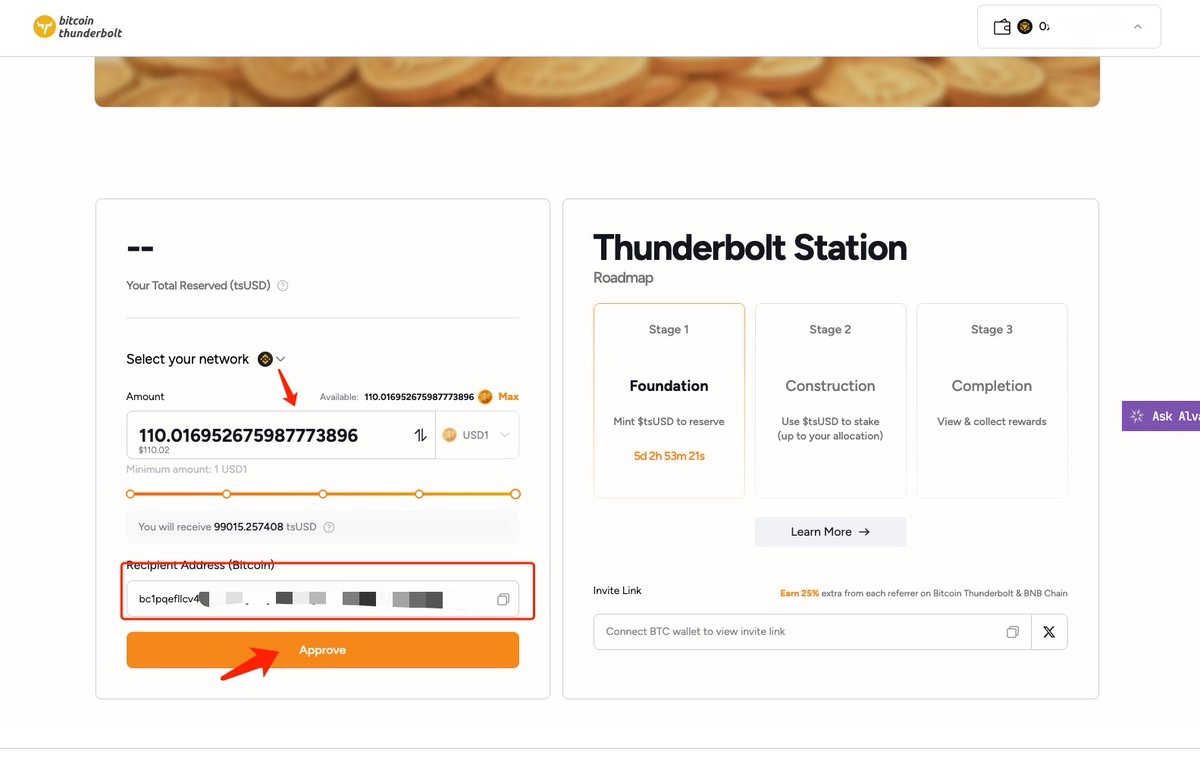Select the Stage 3 Completion card
Viewport: 1200px width, 760px height.
point(992,401)
